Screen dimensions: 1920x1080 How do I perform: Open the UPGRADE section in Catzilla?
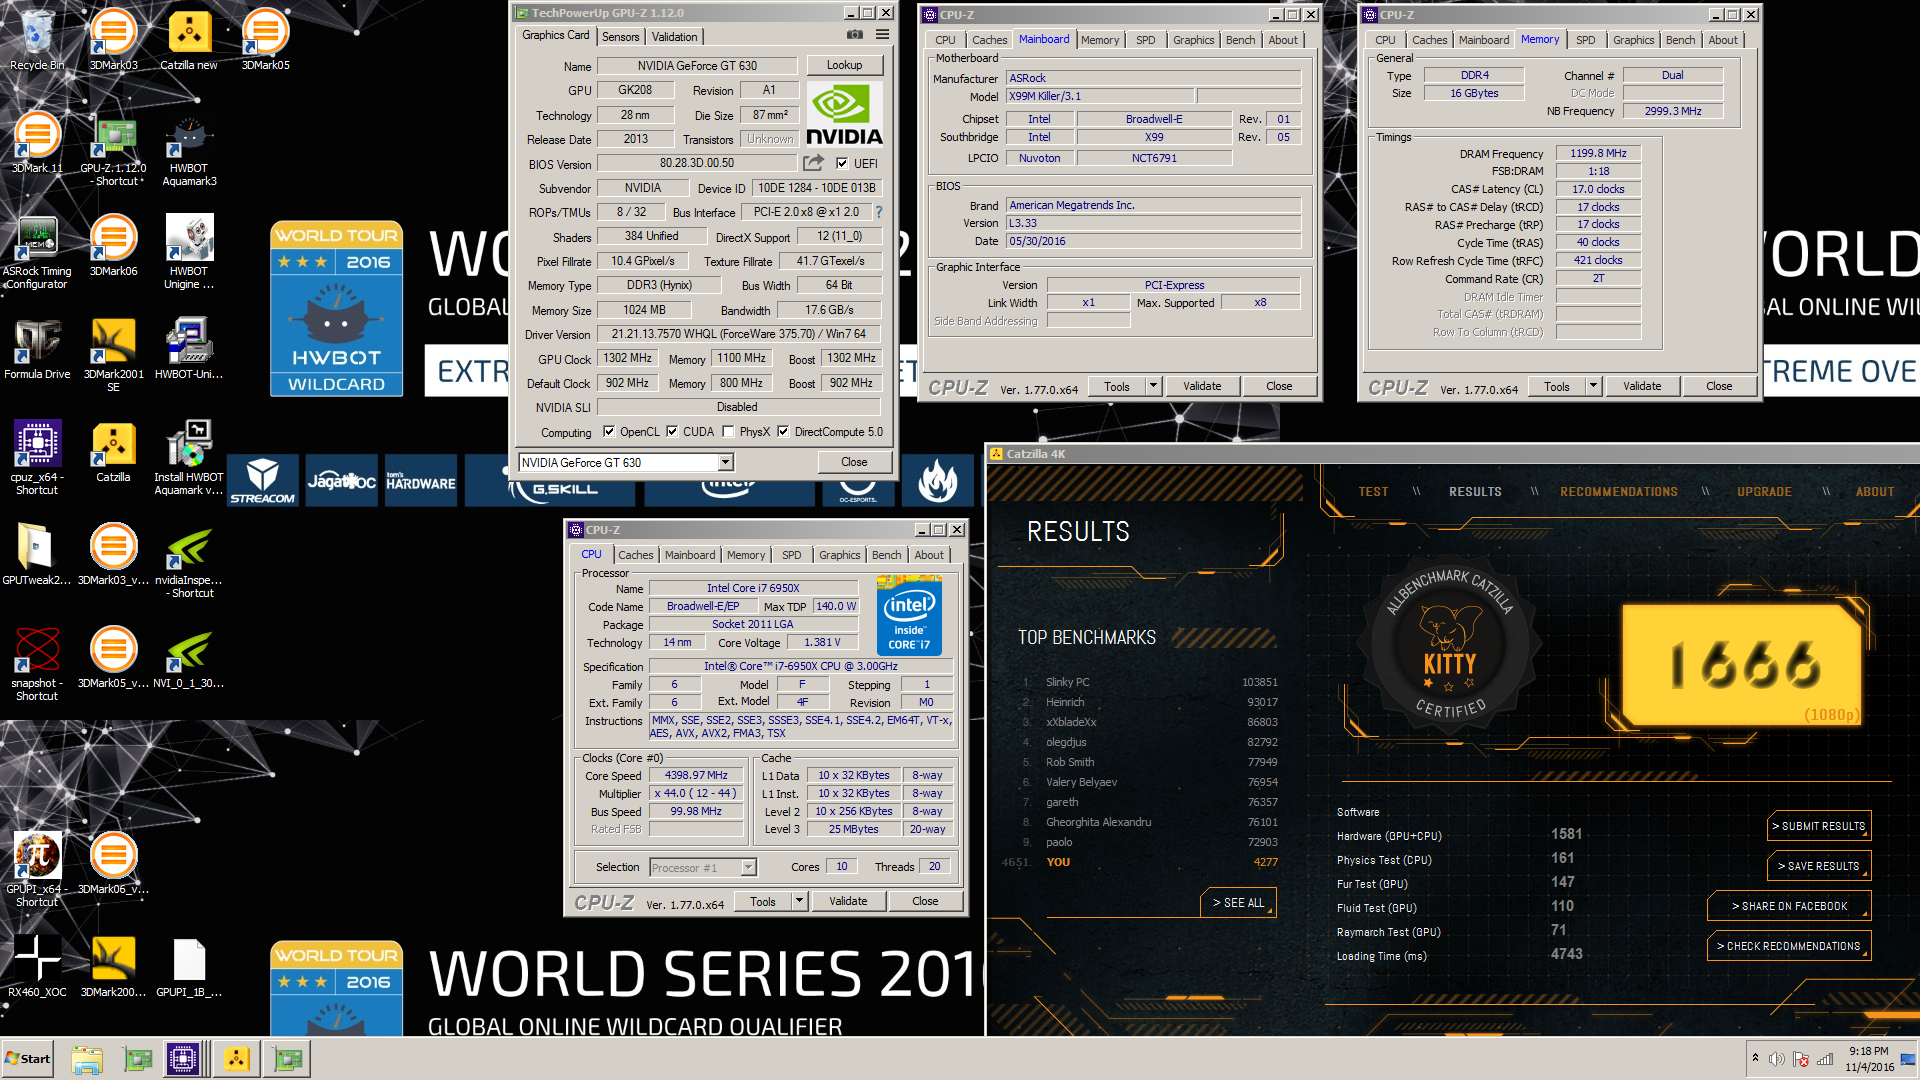point(1764,492)
